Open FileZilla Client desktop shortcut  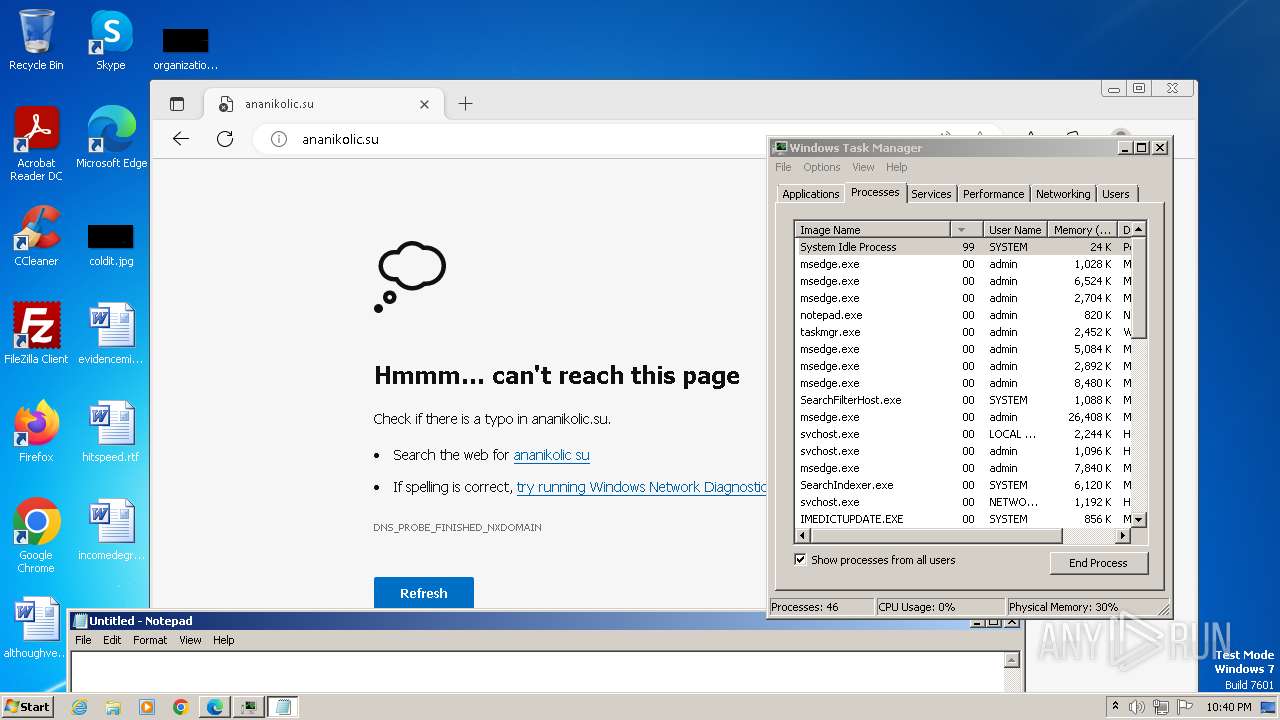coord(36,334)
